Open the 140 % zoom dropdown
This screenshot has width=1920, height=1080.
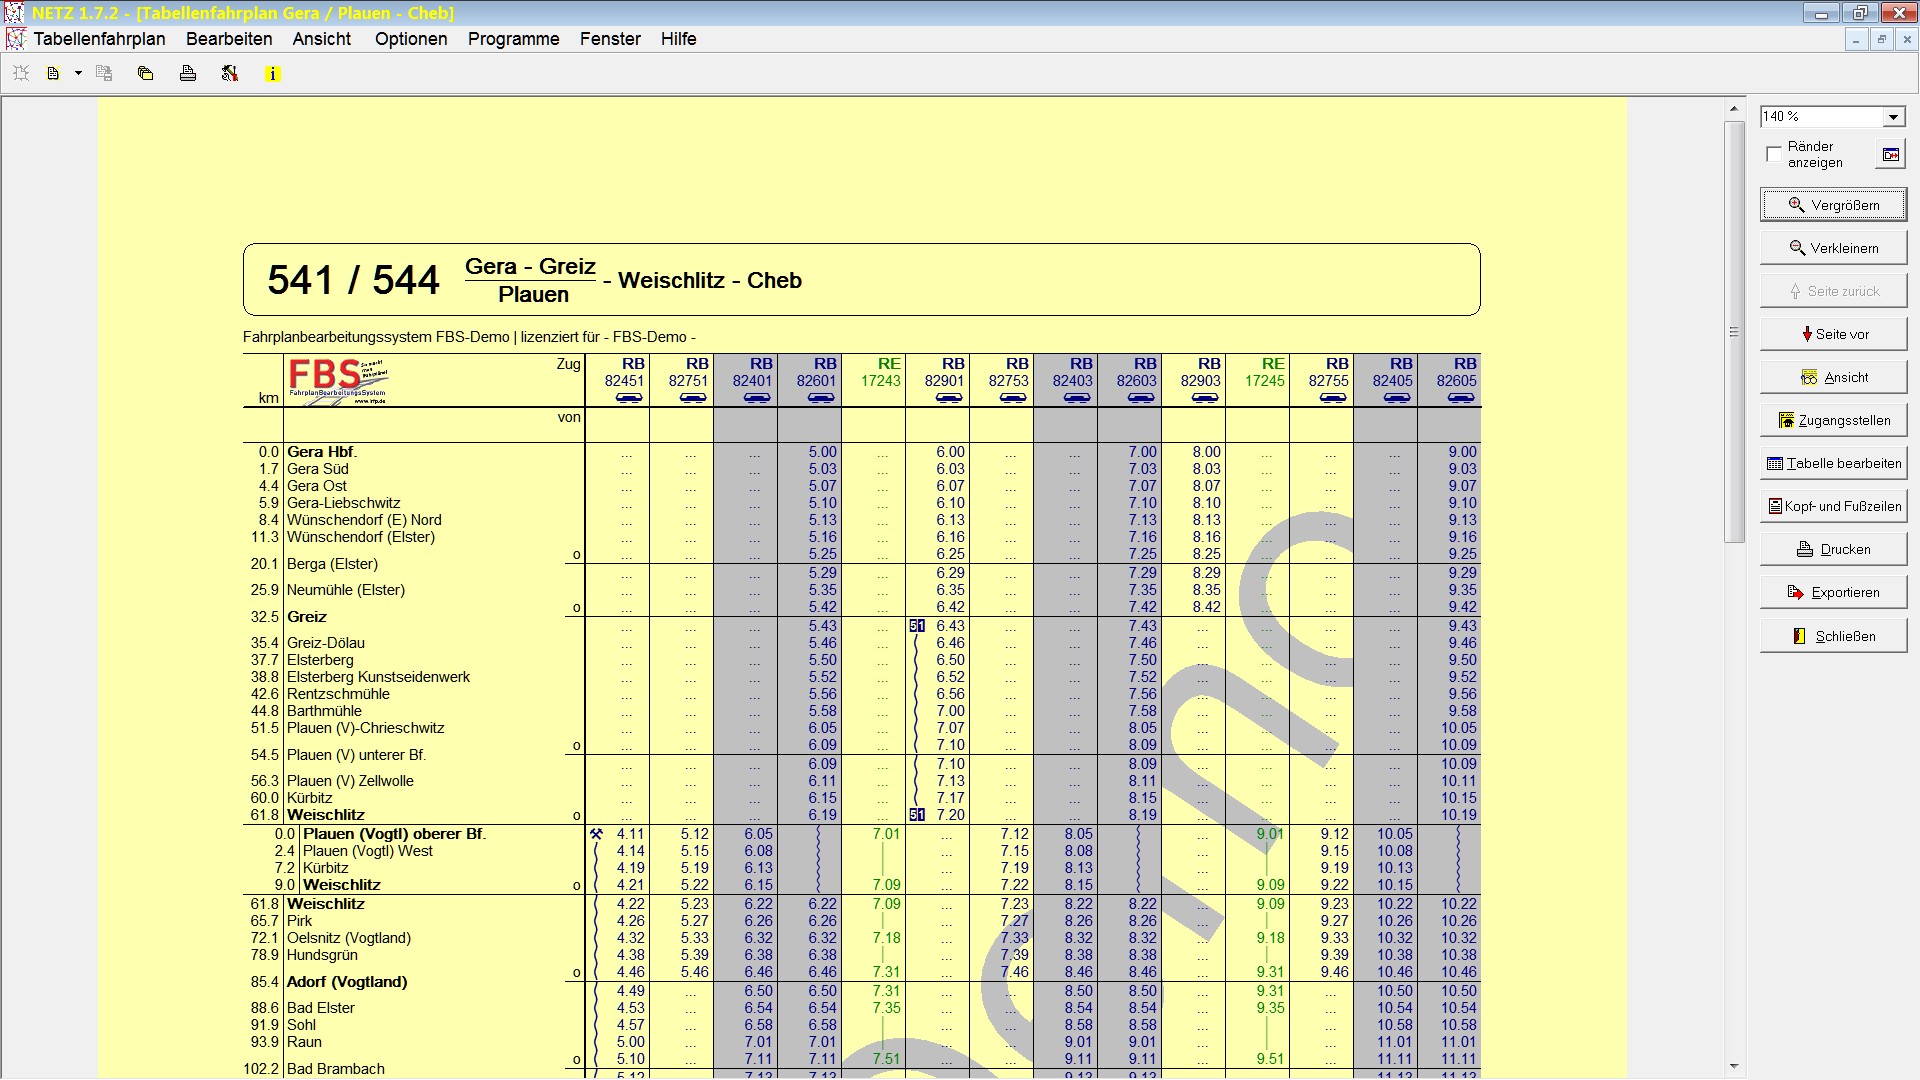pos(1893,117)
